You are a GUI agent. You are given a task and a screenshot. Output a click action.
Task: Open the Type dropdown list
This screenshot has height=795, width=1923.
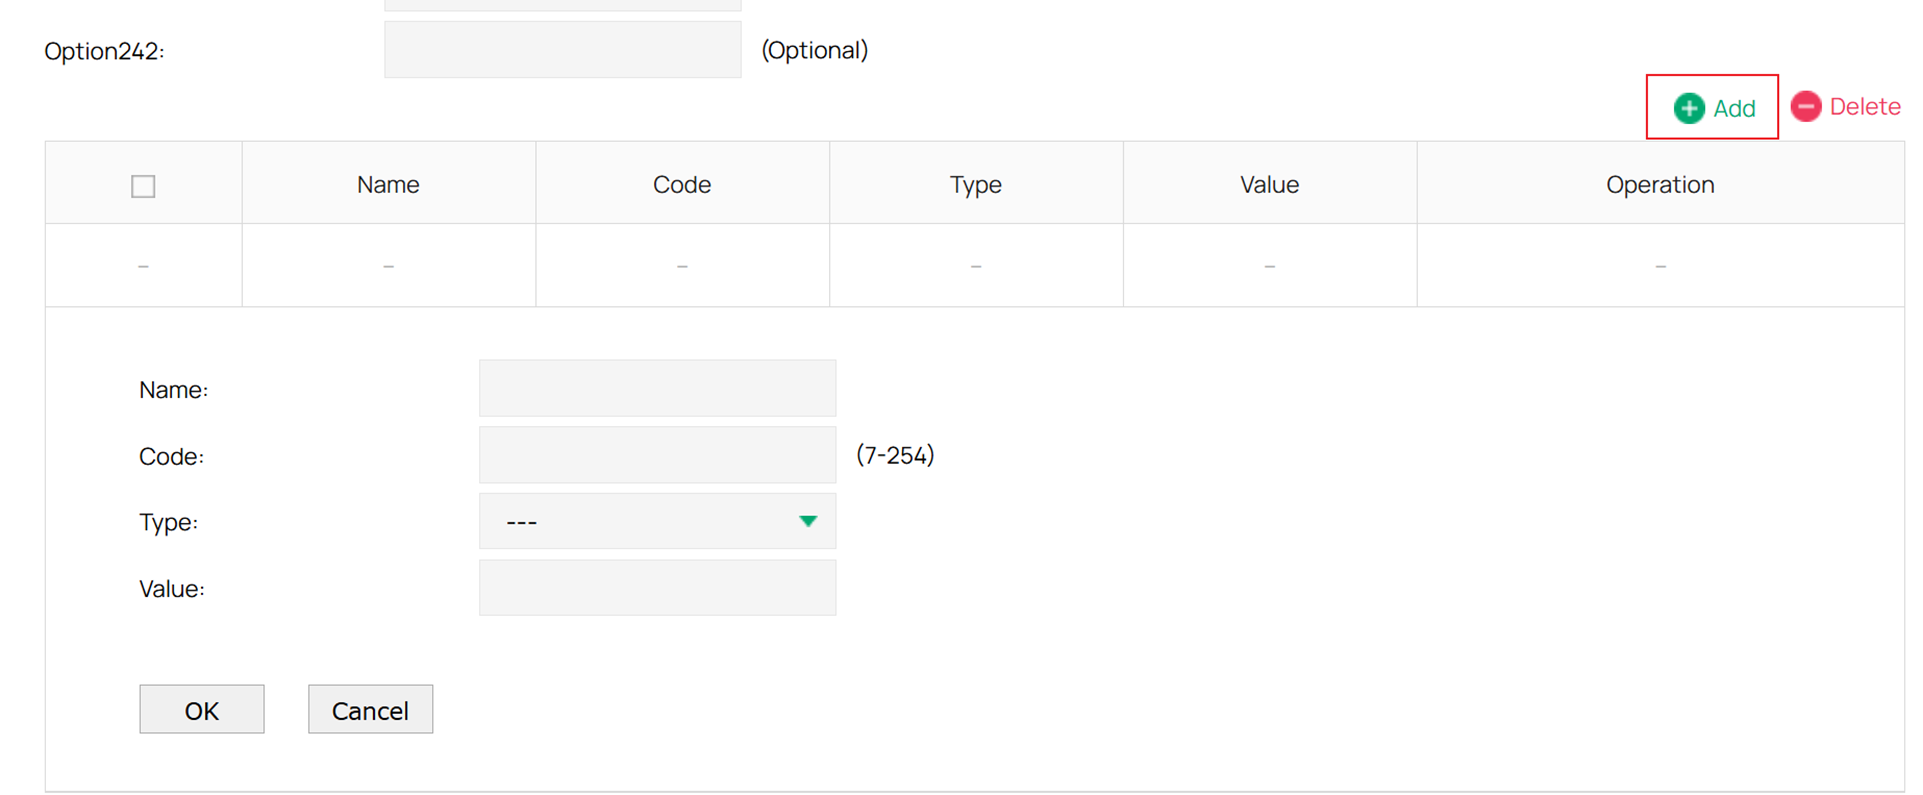pos(657,521)
